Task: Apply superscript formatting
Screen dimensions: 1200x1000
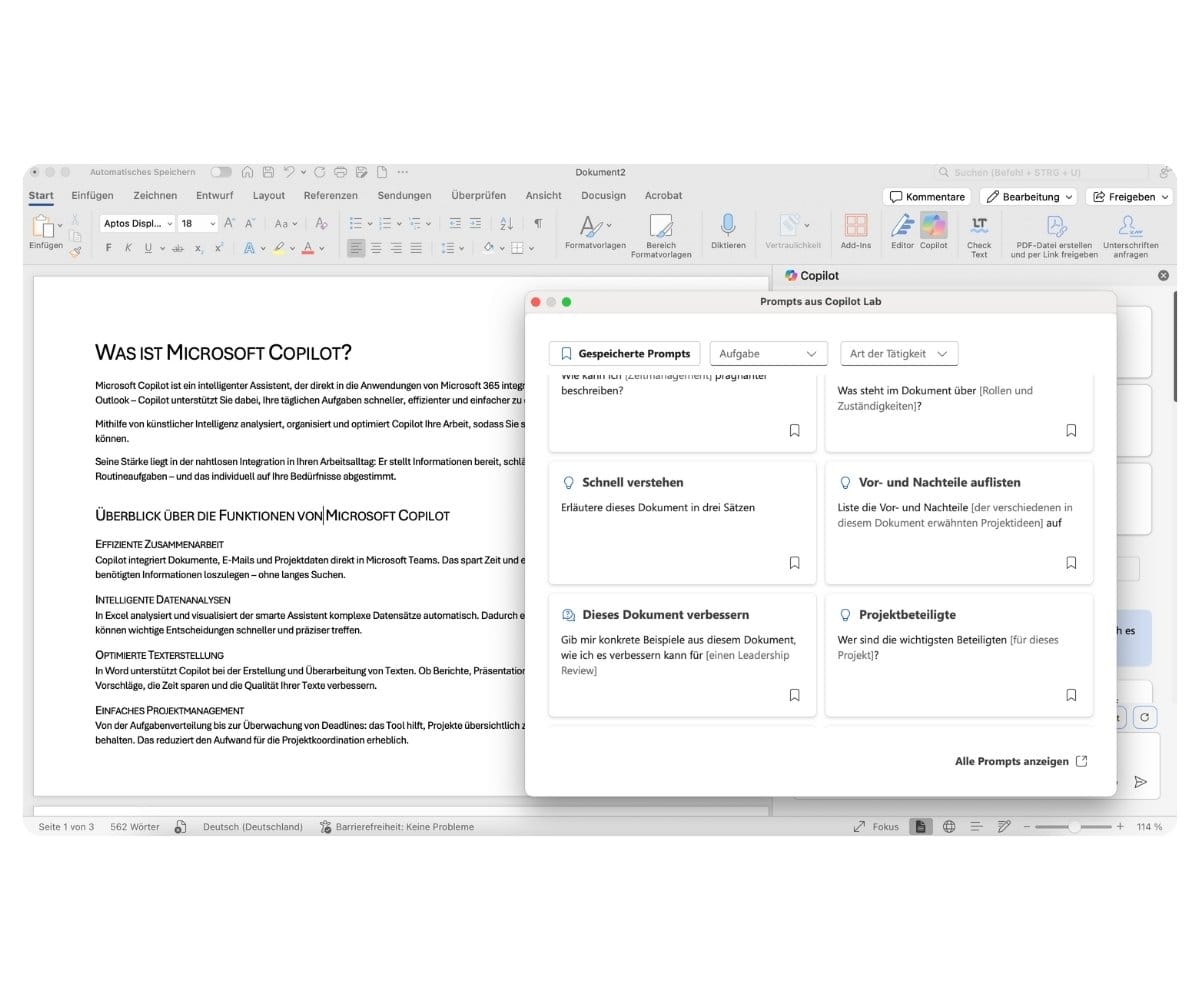Action: 219,248
